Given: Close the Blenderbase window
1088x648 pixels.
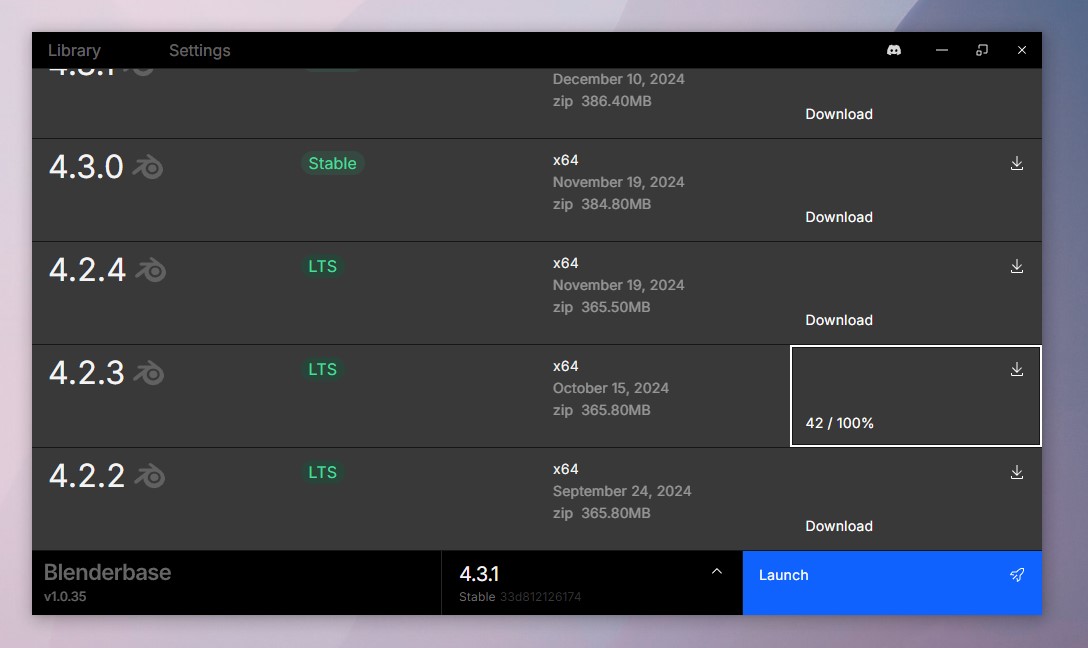Looking at the screenshot, I should pyautogui.click(x=1022, y=50).
